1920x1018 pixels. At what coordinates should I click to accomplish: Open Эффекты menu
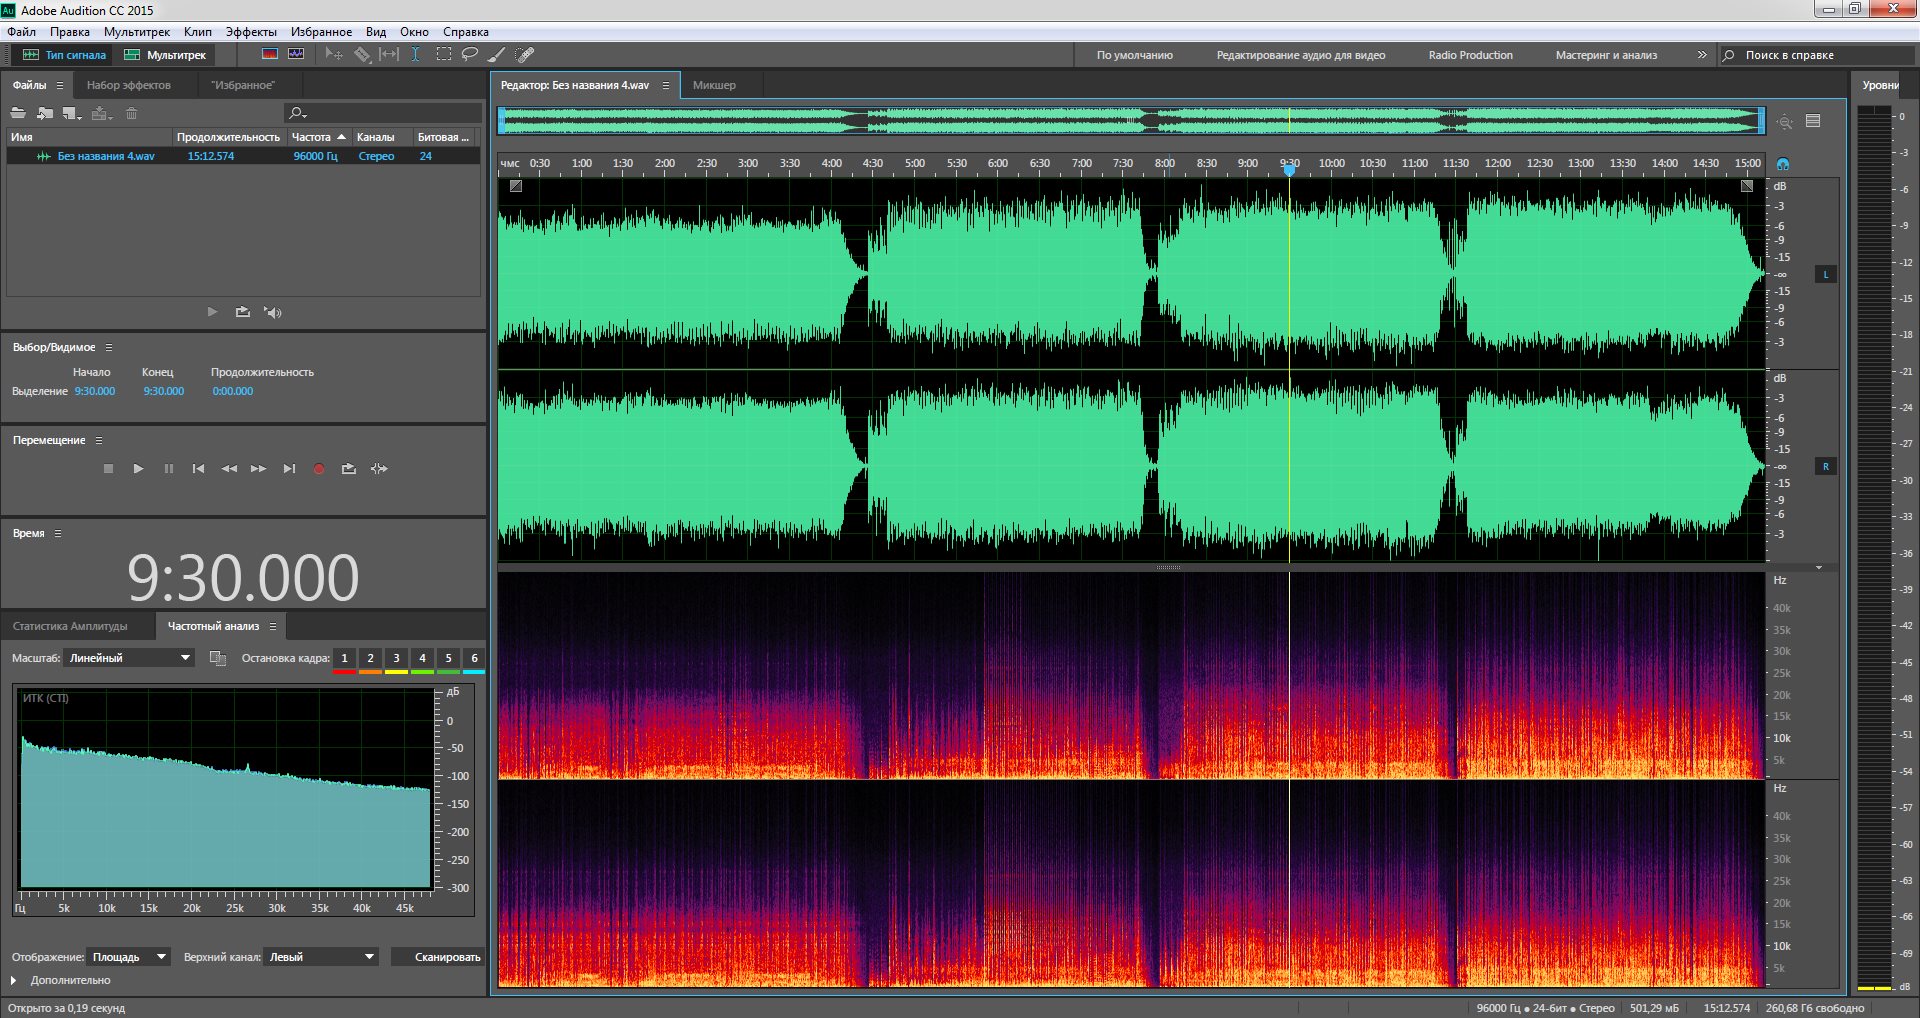[251, 32]
